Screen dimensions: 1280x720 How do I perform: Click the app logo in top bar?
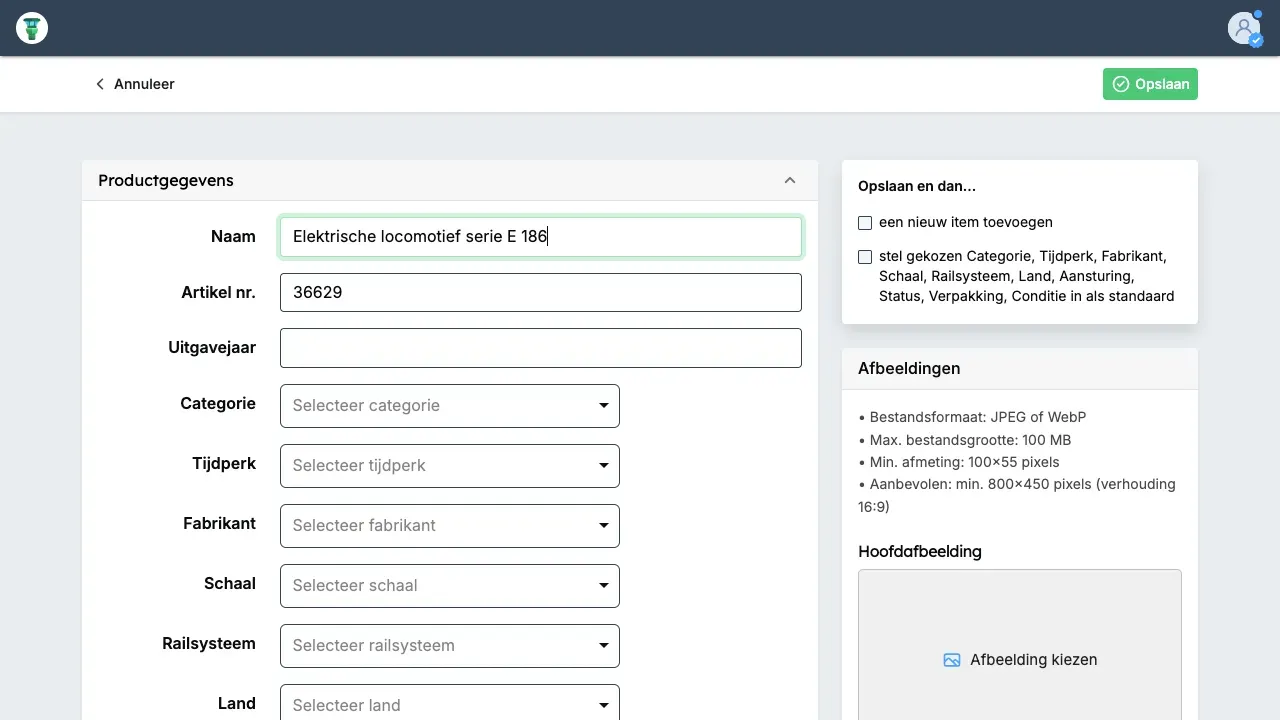pyautogui.click(x=32, y=28)
